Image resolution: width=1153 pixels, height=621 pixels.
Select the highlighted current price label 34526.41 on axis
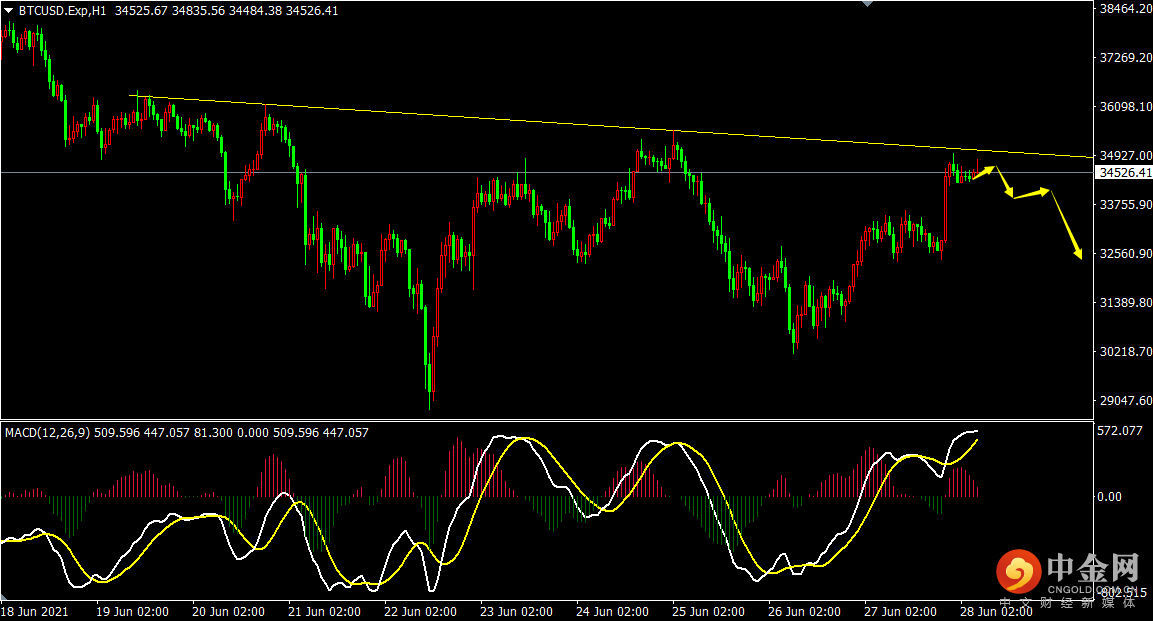(1124, 173)
